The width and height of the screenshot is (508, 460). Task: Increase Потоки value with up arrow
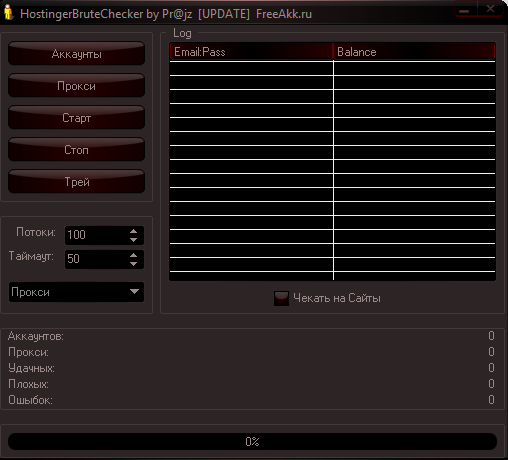point(134,231)
